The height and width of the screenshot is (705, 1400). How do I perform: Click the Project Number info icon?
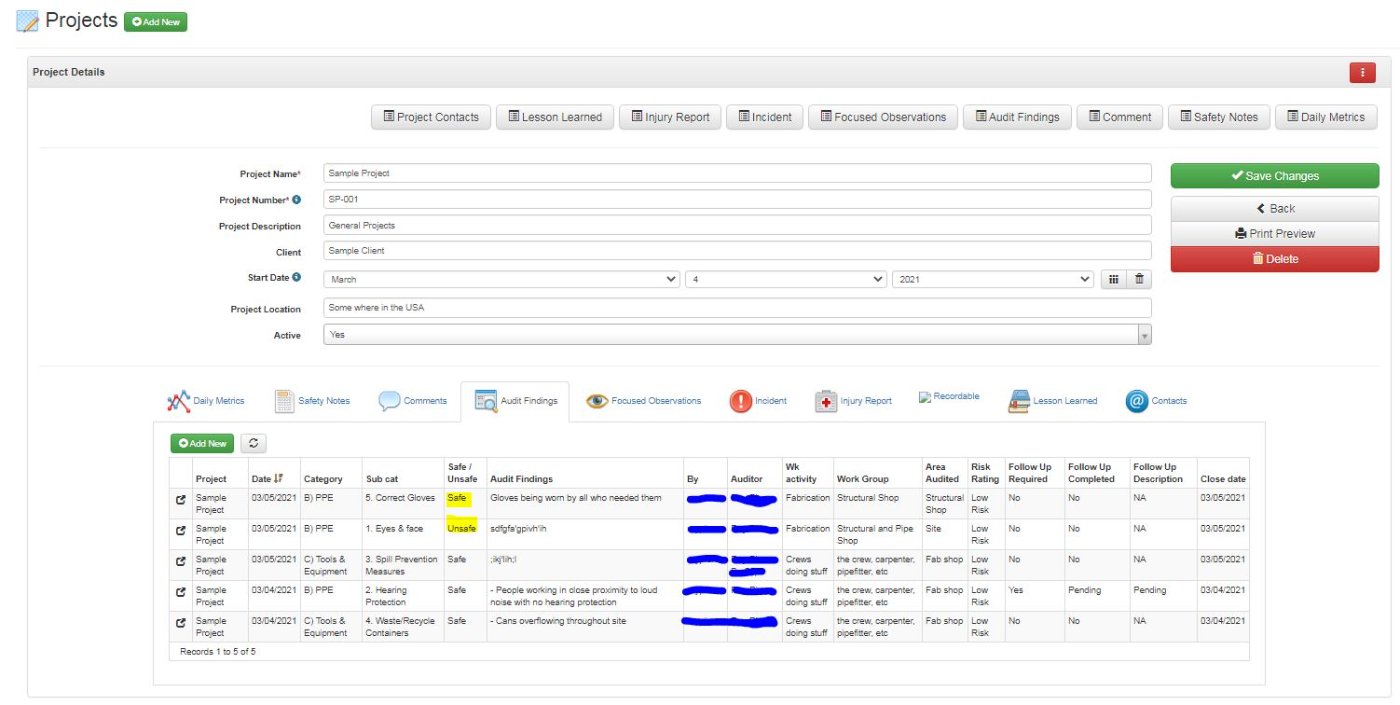(296, 200)
